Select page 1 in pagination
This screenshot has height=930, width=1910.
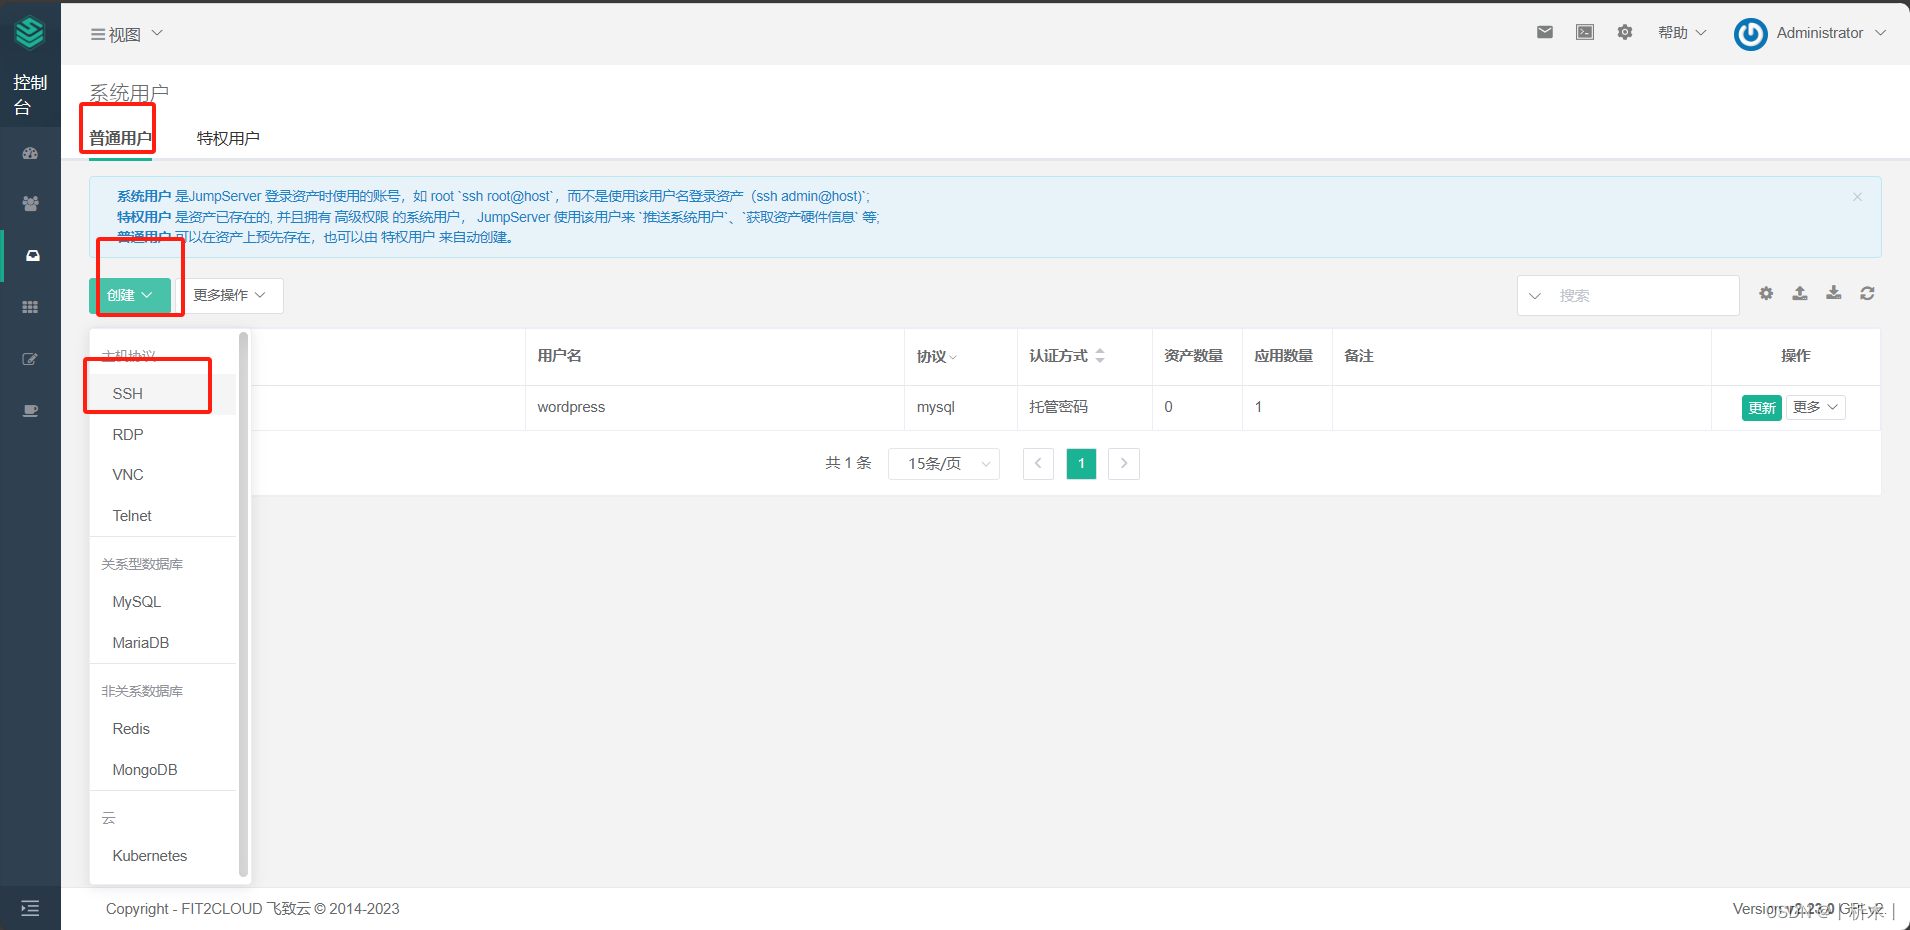pos(1081,463)
